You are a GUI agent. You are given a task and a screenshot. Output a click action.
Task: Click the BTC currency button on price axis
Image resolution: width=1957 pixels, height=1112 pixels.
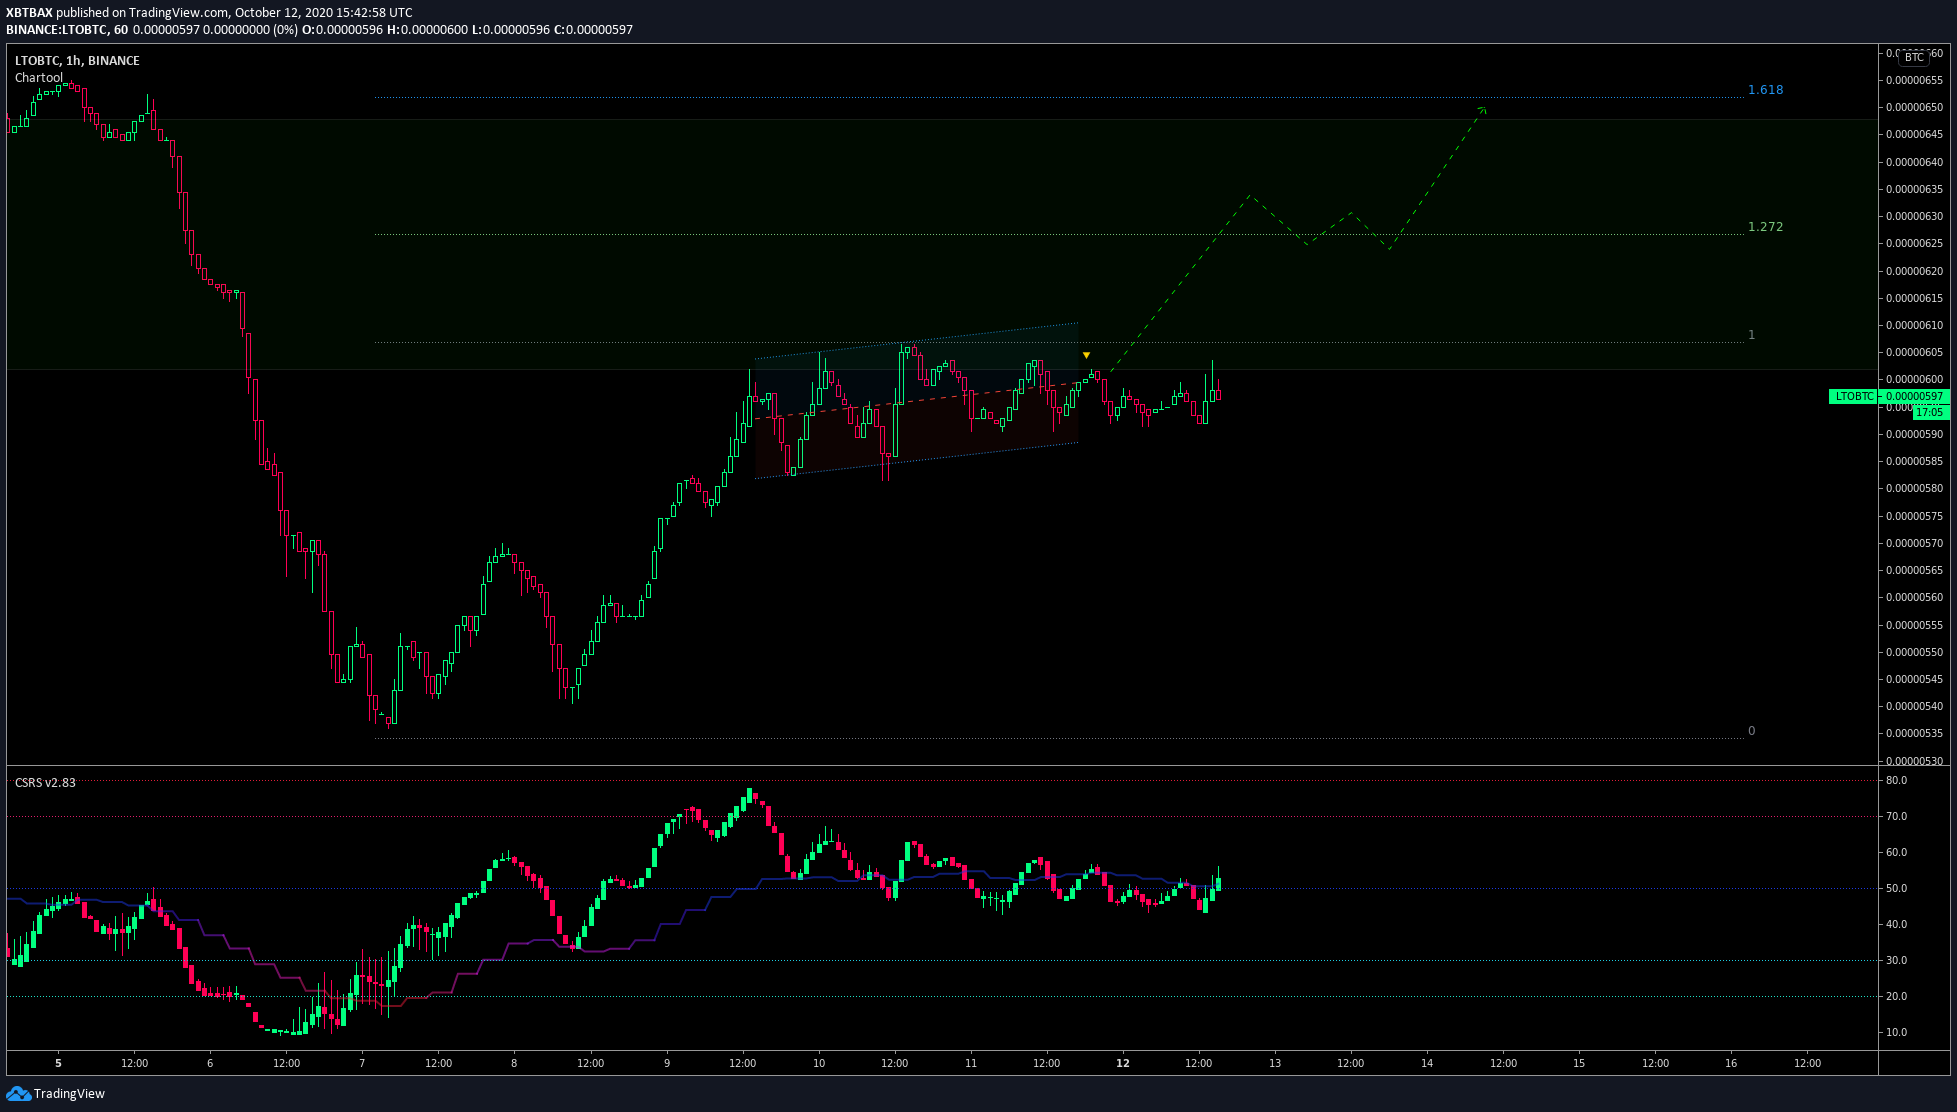pyautogui.click(x=1913, y=57)
